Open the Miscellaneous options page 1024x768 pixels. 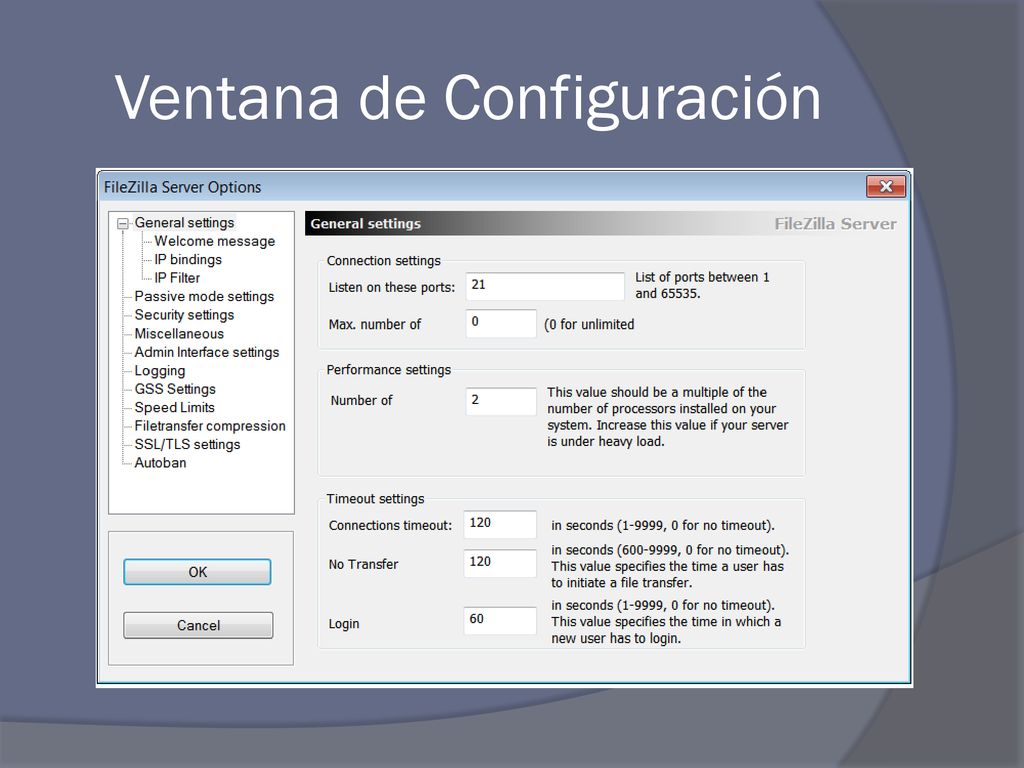click(179, 334)
